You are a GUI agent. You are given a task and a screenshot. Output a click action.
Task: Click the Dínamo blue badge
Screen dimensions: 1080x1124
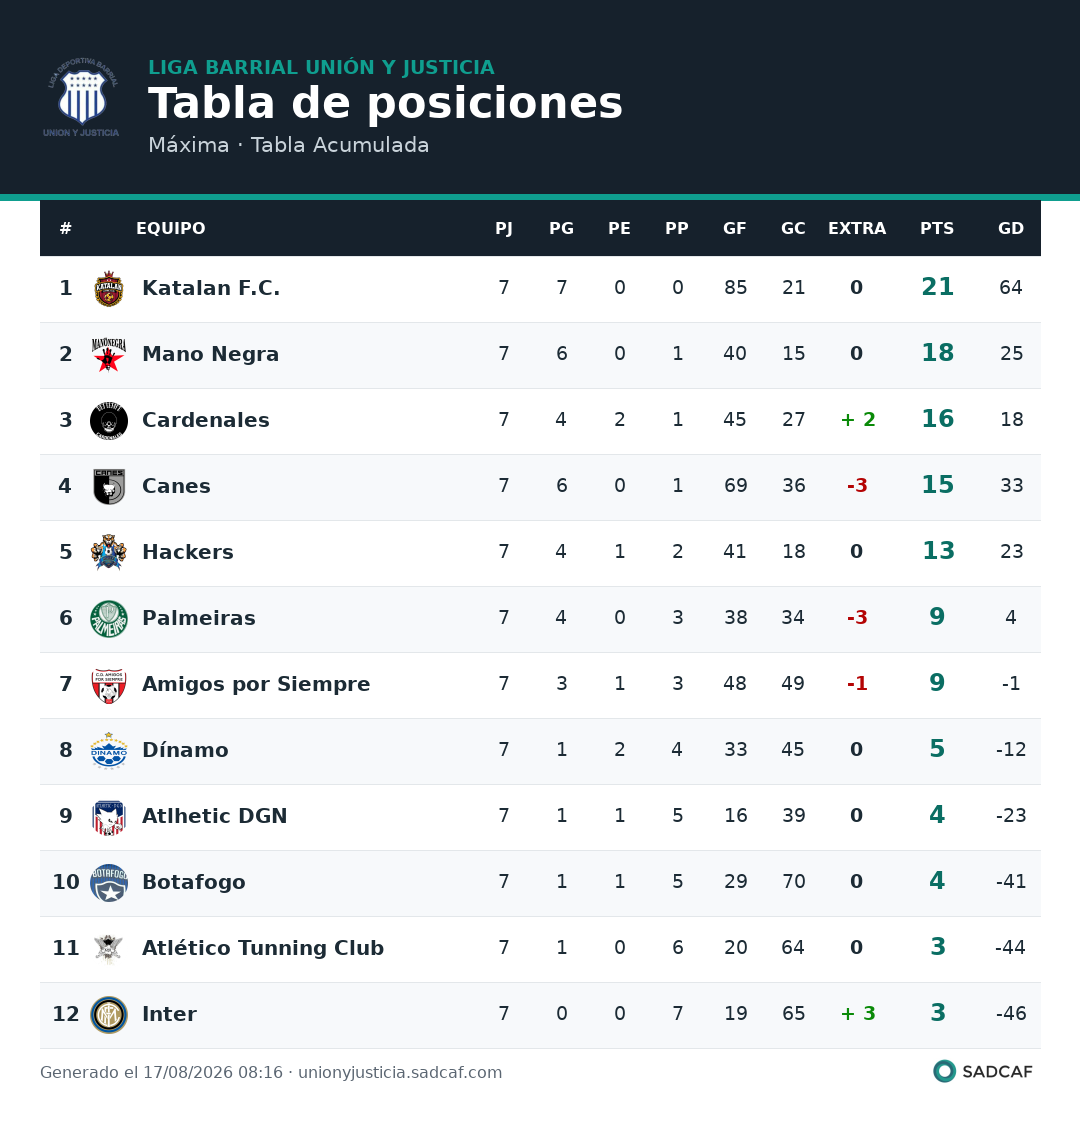109,751
